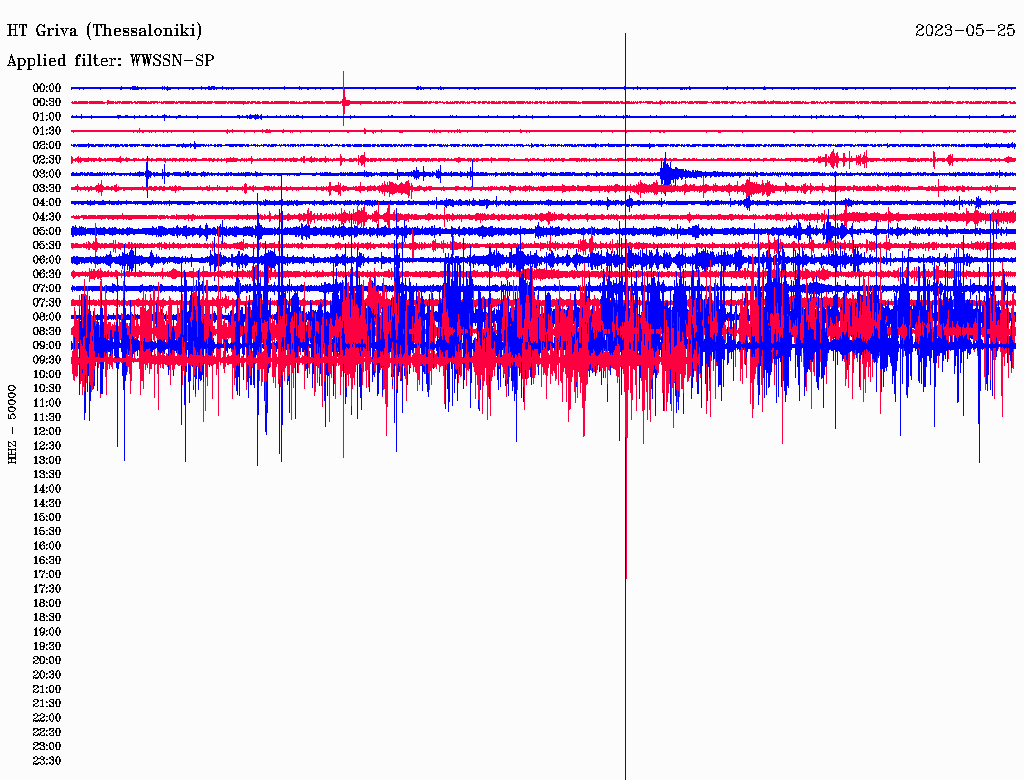1024x780 pixels.
Task: Click the vertical axis label 'HHZ - 50000'
Action: coord(12,424)
